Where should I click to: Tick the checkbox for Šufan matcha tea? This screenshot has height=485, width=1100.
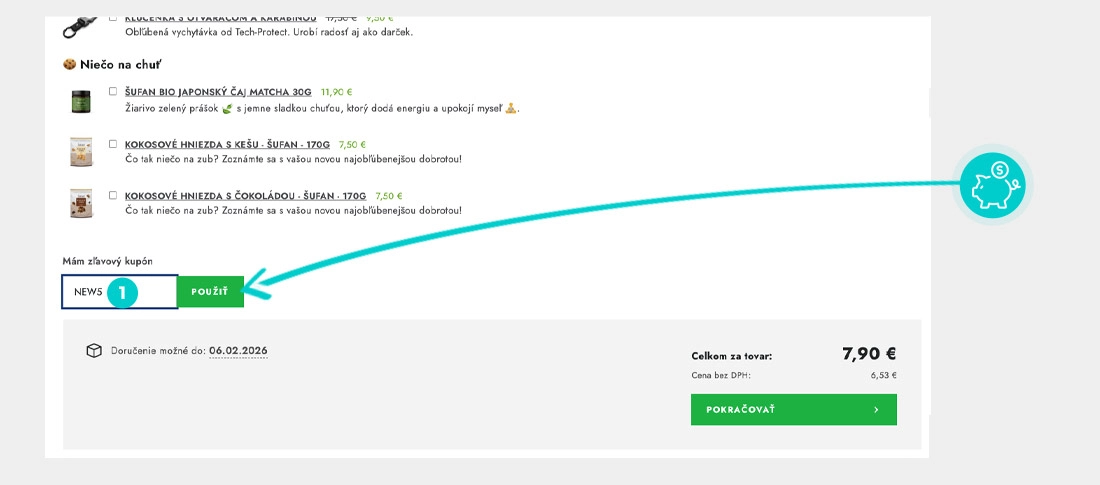coord(113,91)
